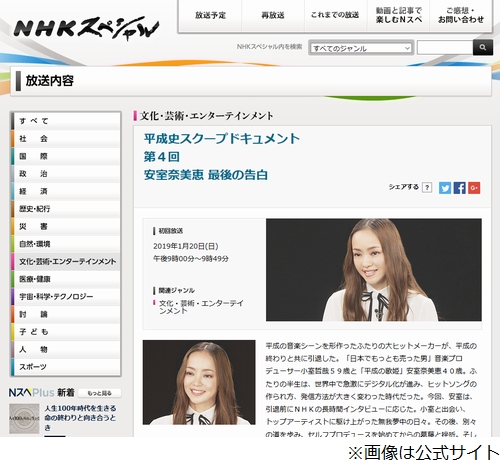
Task: Open the share help question mark
Action: pos(427,187)
